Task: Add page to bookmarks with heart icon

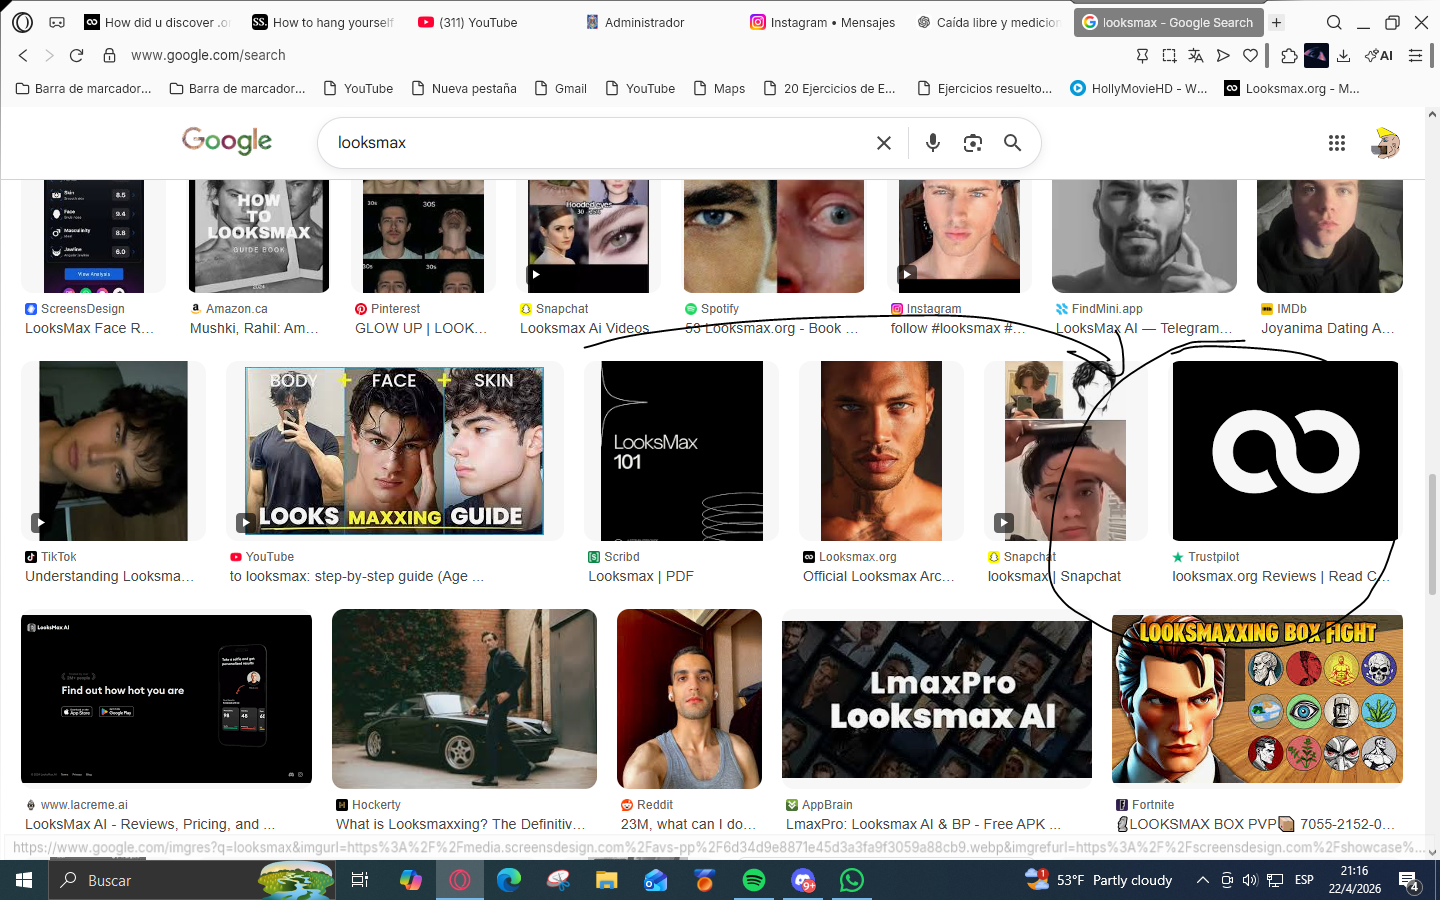Action: 1250,55
